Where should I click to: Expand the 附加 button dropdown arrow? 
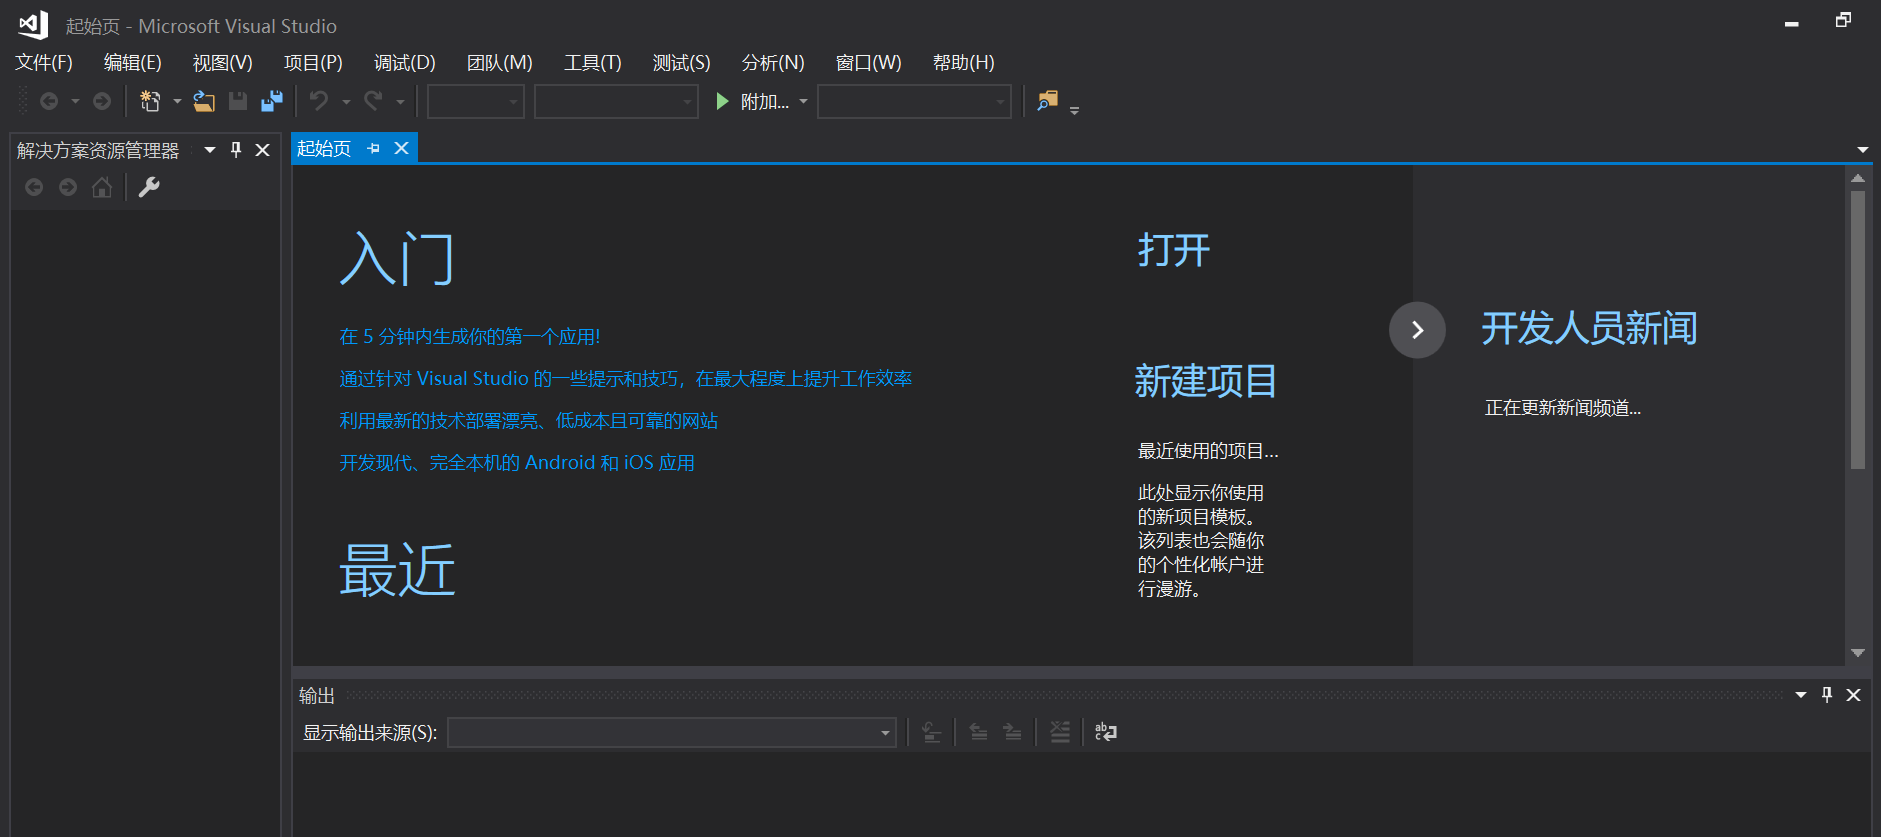[x=803, y=101]
